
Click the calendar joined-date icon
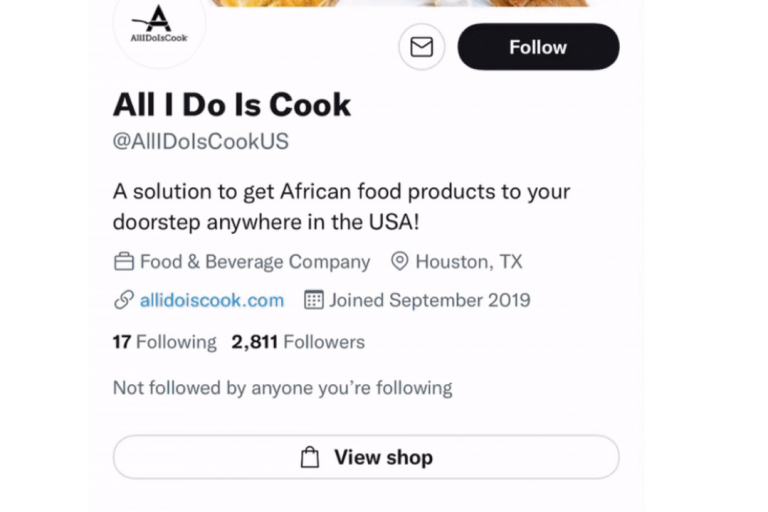(314, 300)
